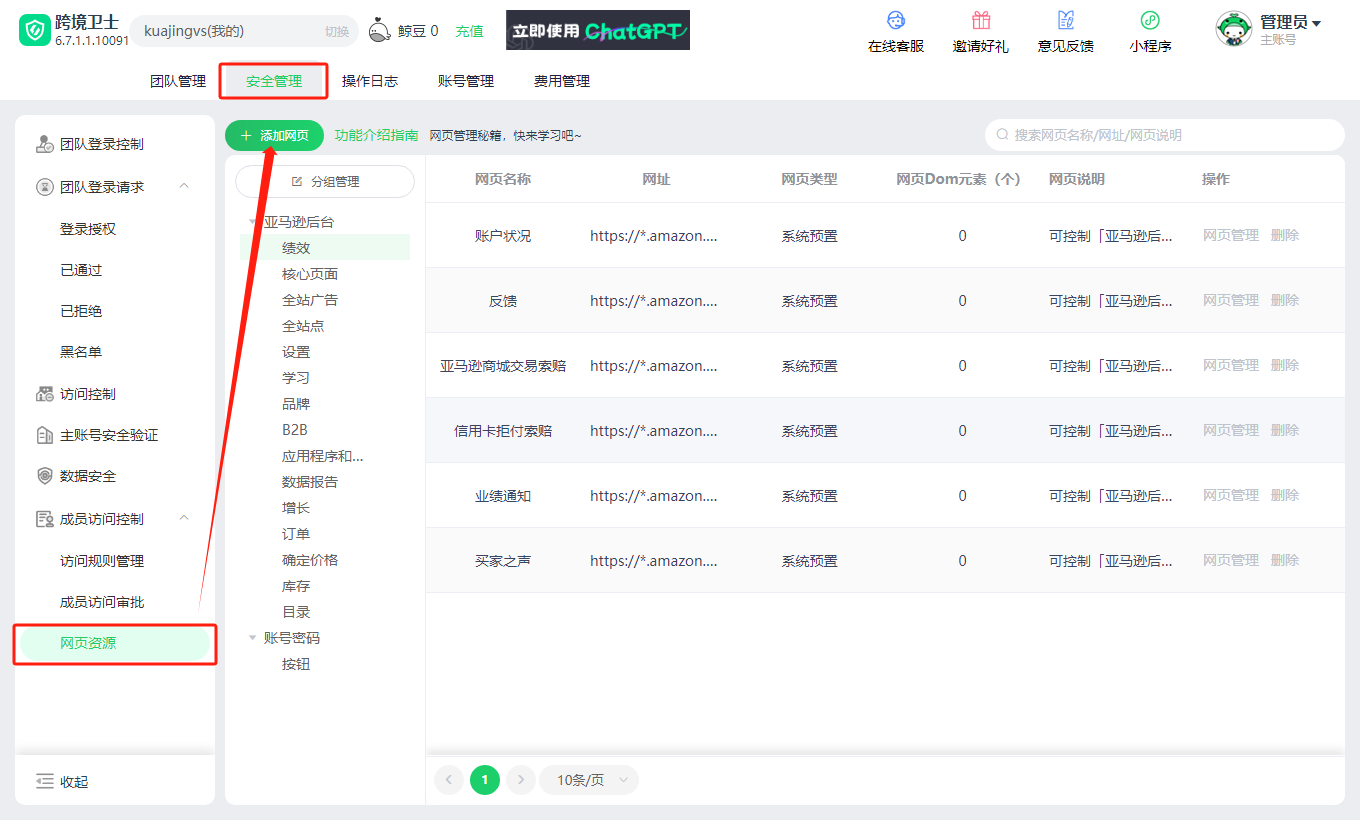The width and height of the screenshot is (1360, 820).
Task: Switch to 安全管理 tab
Action: (274, 81)
